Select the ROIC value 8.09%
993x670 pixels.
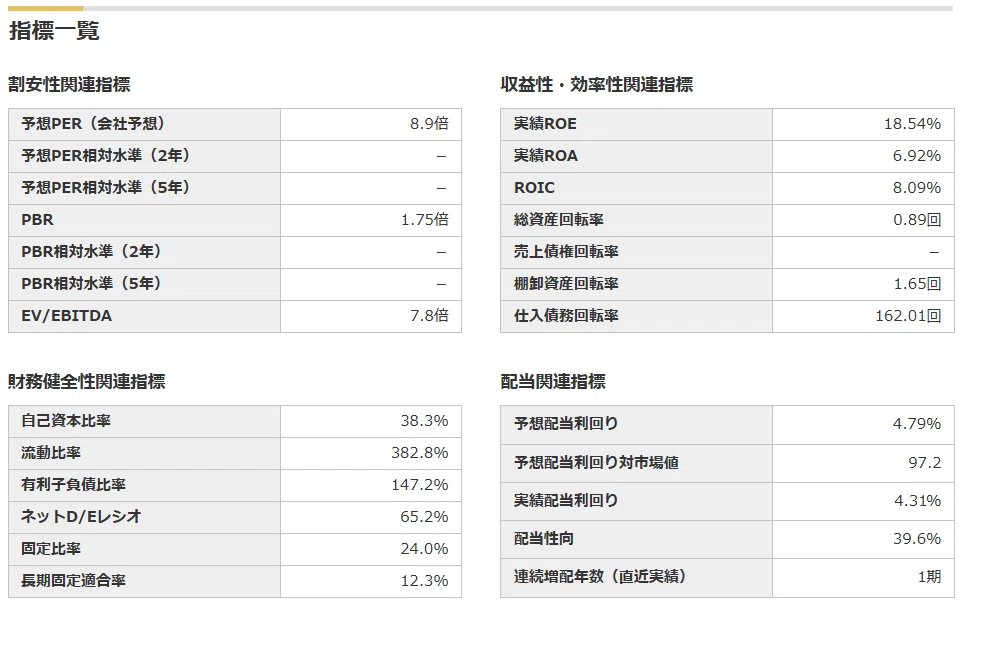(916, 187)
